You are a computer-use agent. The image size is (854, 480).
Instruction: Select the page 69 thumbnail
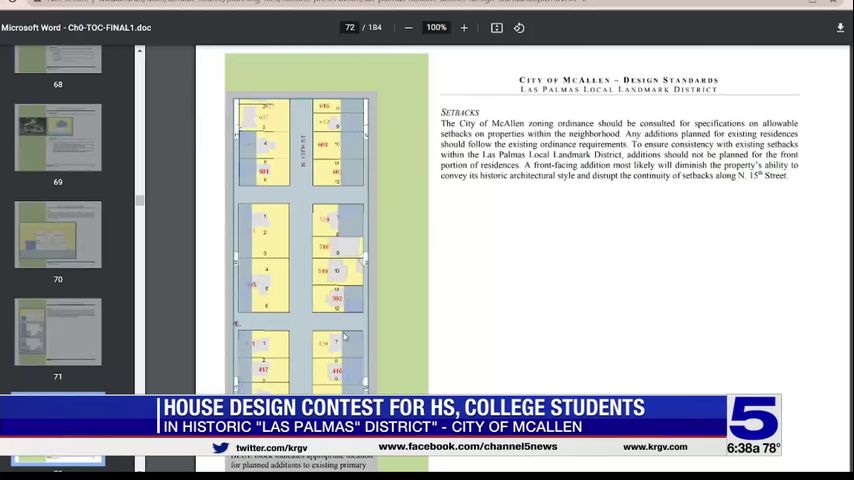[x=58, y=138]
